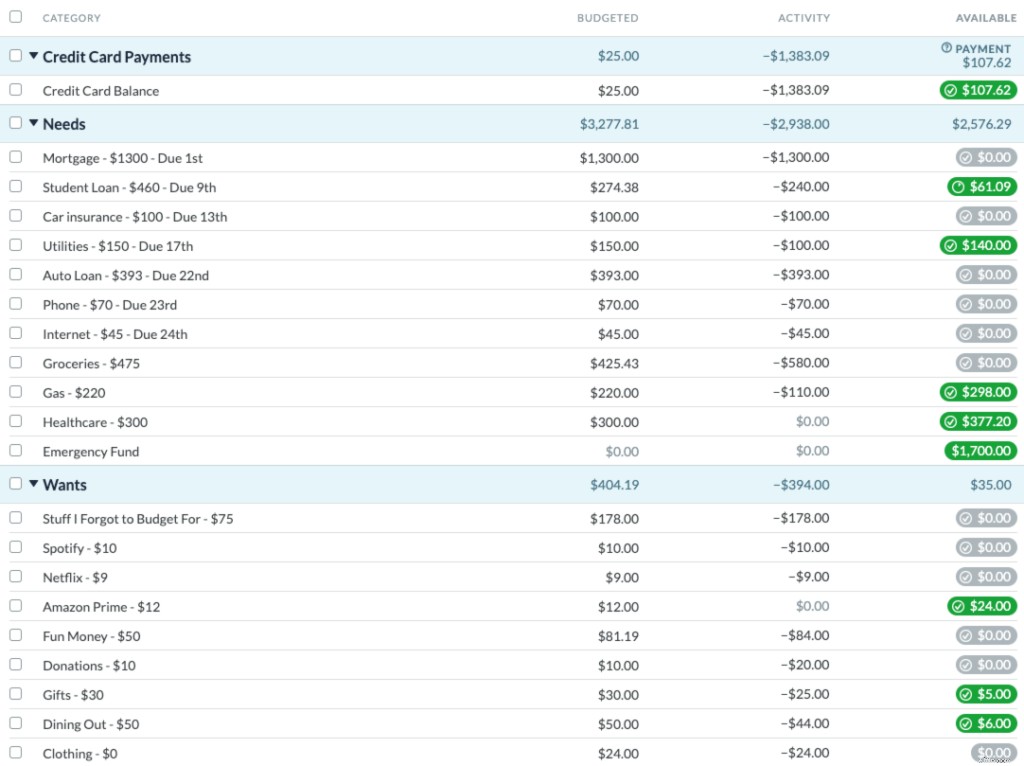The width and height of the screenshot is (1024, 766).
Task: Collapse the Needs category group
Action: (x=34, y=123)
